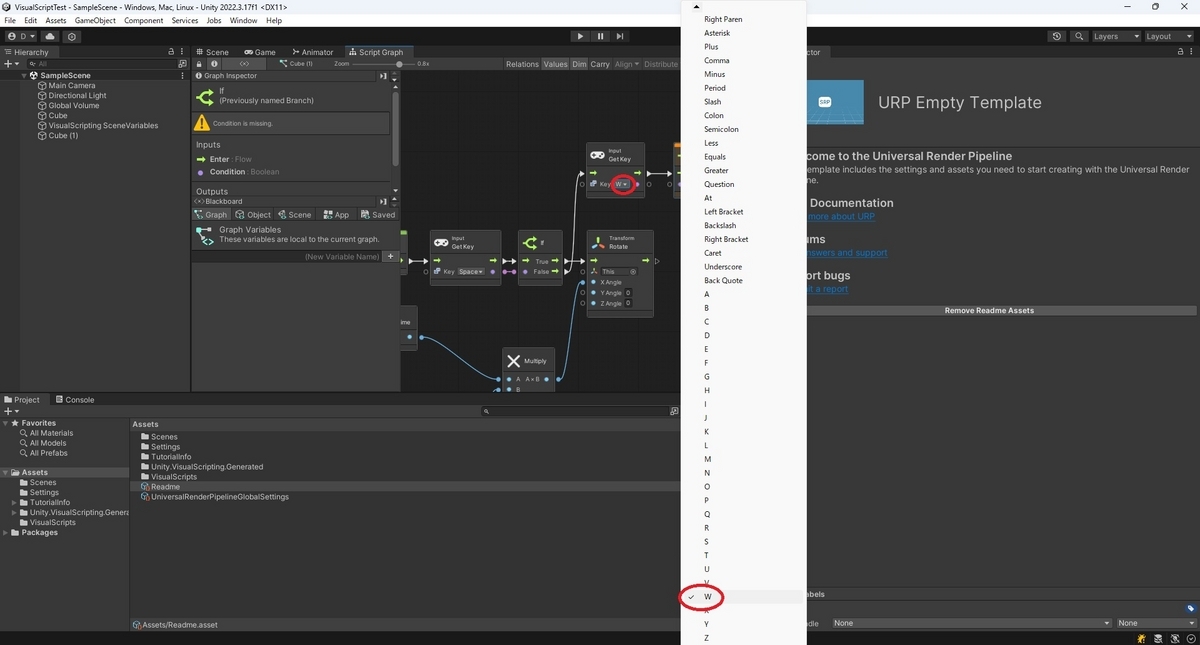Click the If node branch icon
The image size is (1200, 645).
pyautogui.click(x=529, y=242)
